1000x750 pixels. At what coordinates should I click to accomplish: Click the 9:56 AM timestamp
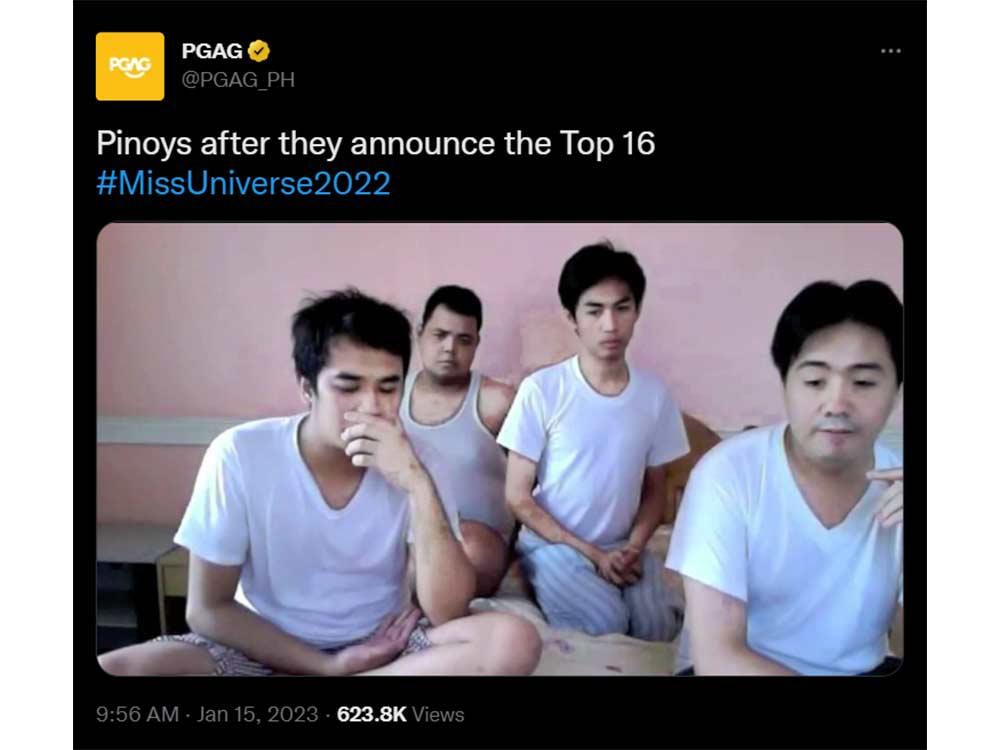[137, 714]
